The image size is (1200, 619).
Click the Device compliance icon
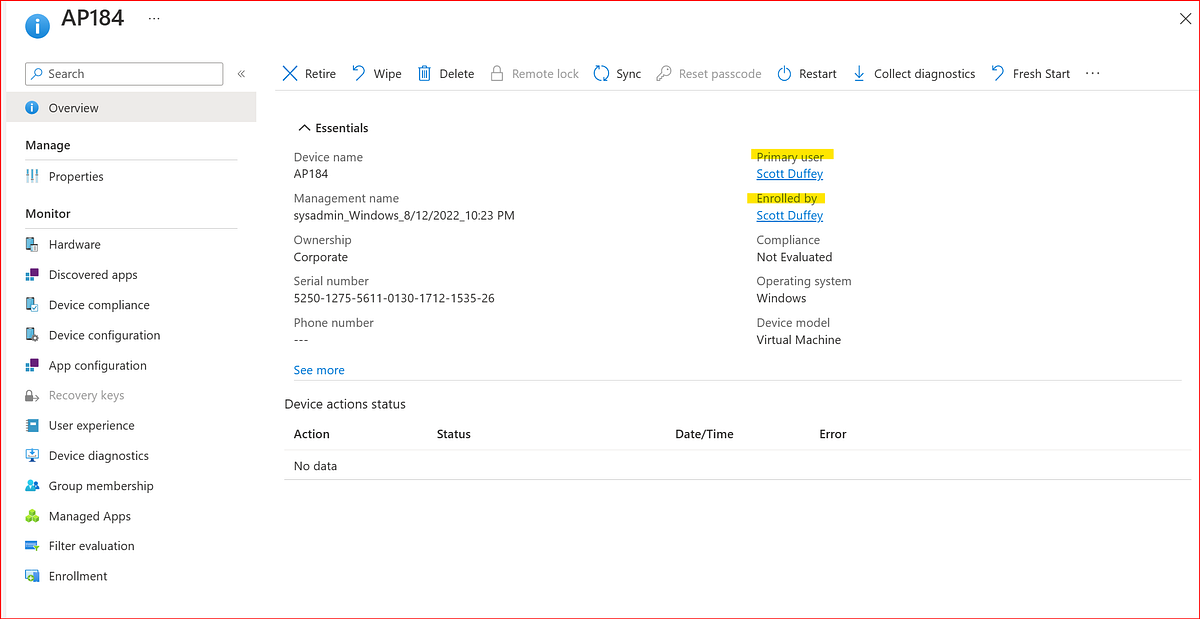(34, 304)
